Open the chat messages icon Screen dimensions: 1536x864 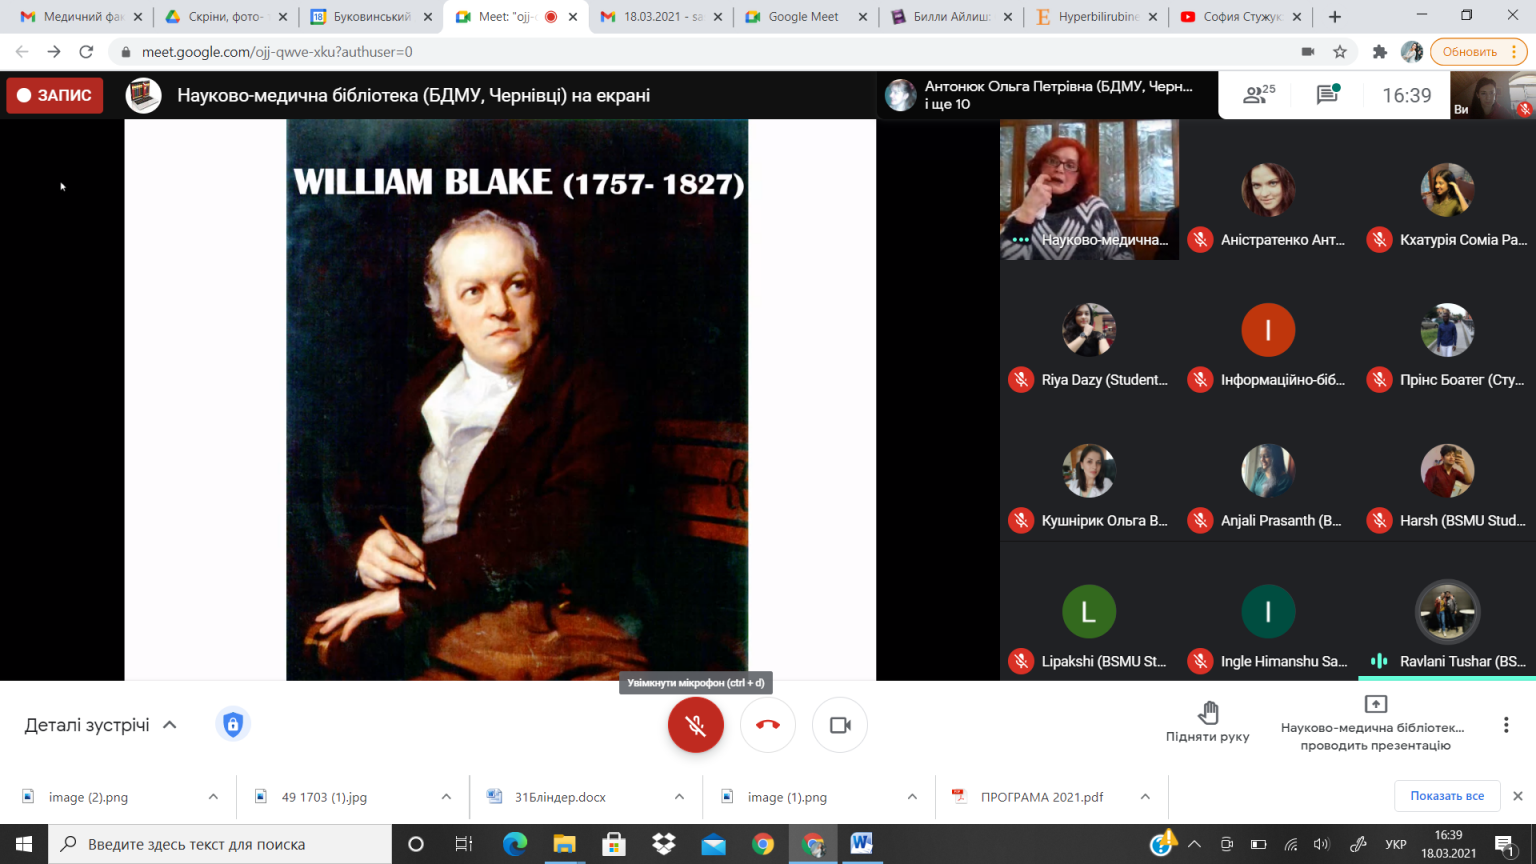[1328, 95]
